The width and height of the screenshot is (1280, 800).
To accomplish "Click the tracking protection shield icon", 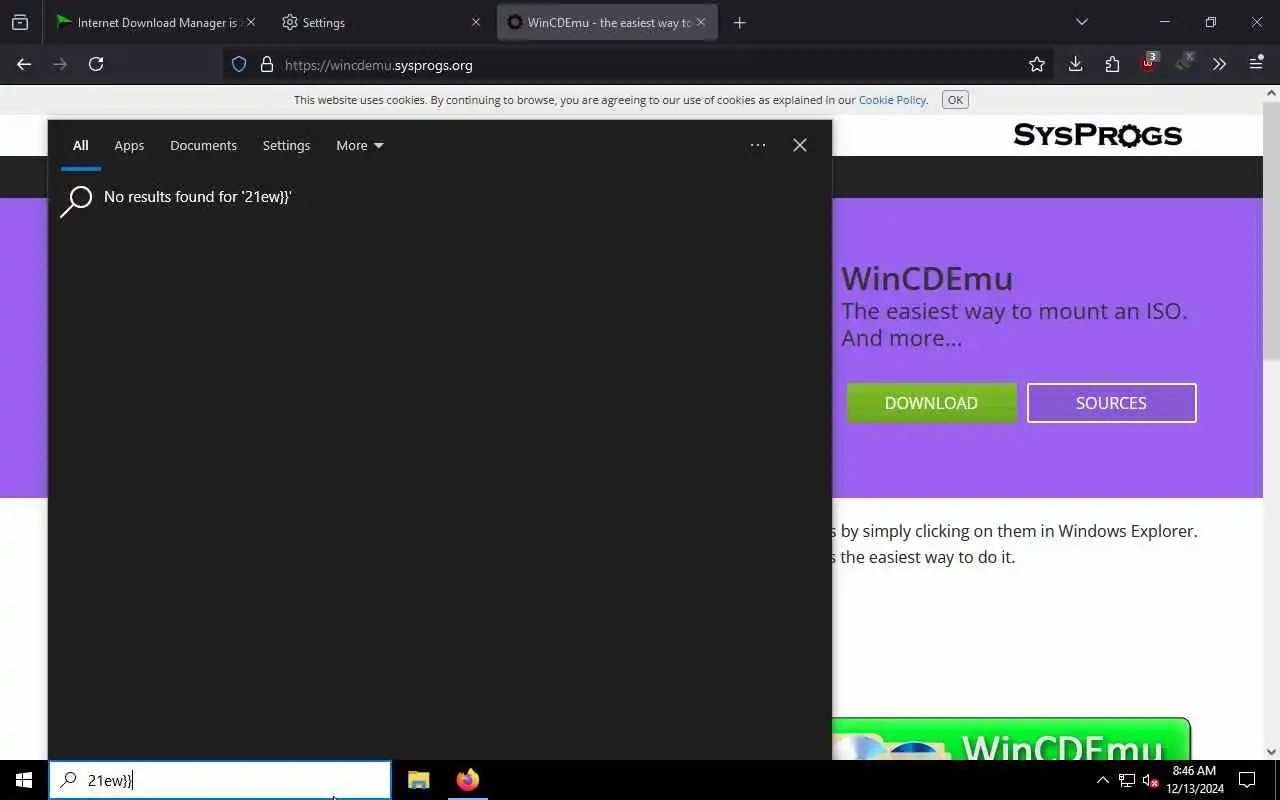I will click(239, 64).
